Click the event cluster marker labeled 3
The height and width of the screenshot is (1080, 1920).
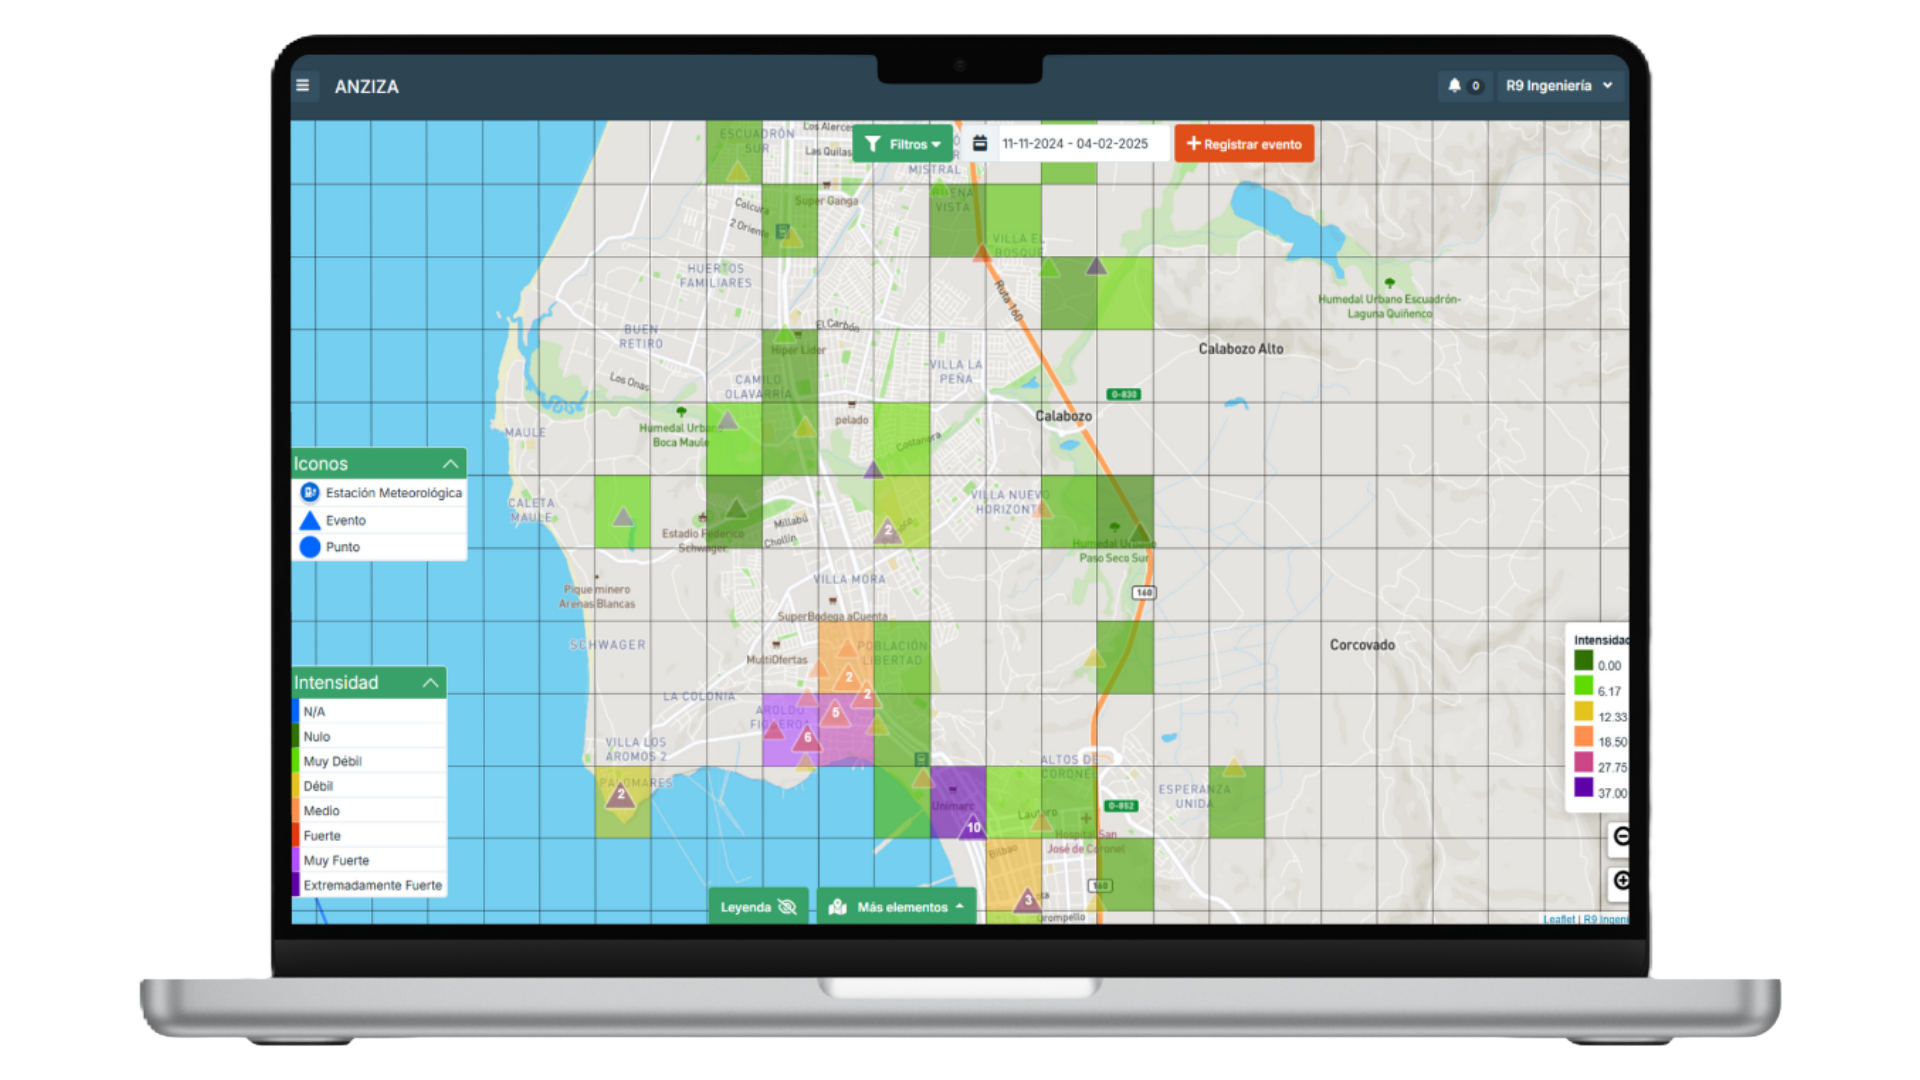[1027, 900]
